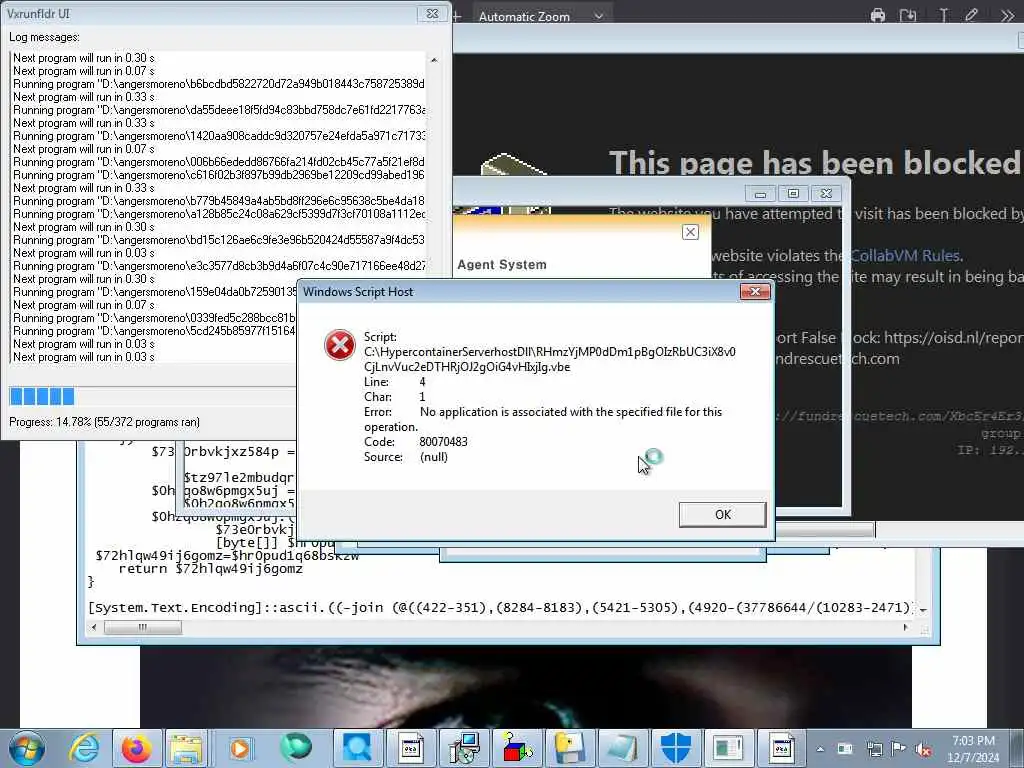Click the down arrow of script window vertical scrollbar

click(923, 610)
